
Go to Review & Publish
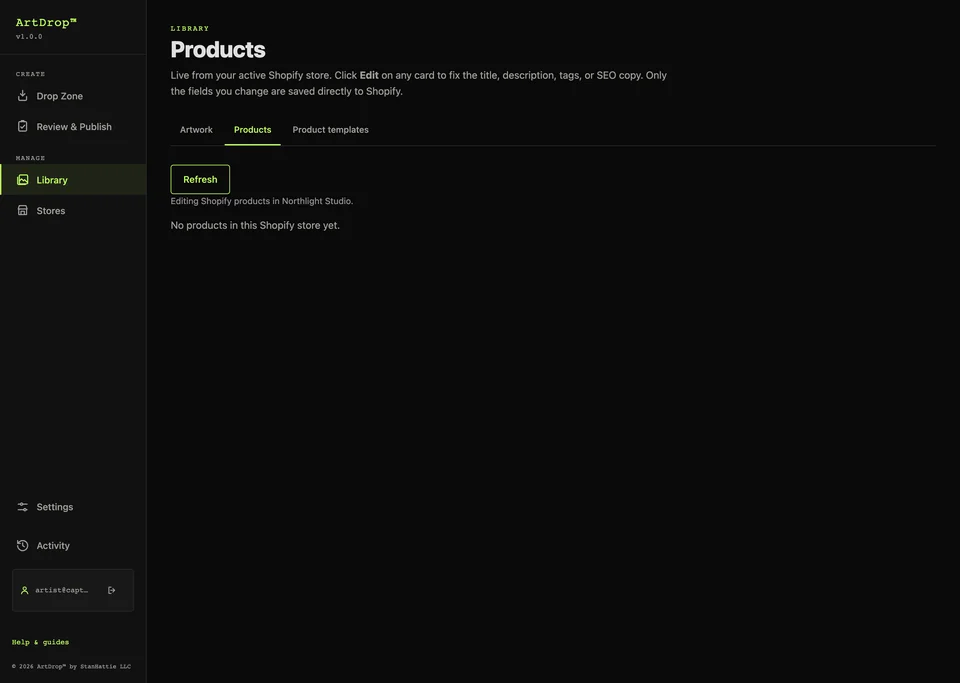click(x=73, y=126)
